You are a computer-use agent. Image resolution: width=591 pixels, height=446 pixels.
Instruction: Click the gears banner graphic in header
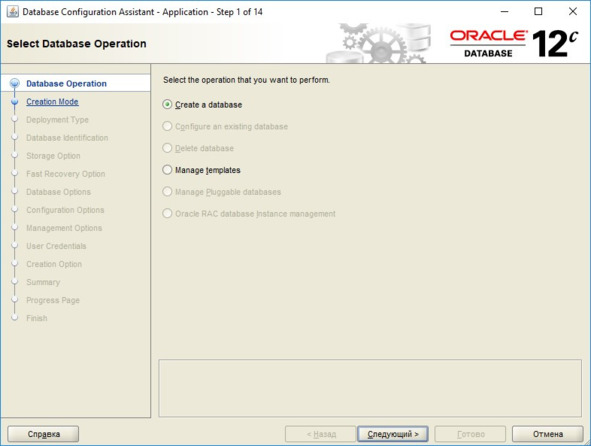[378, 43]
